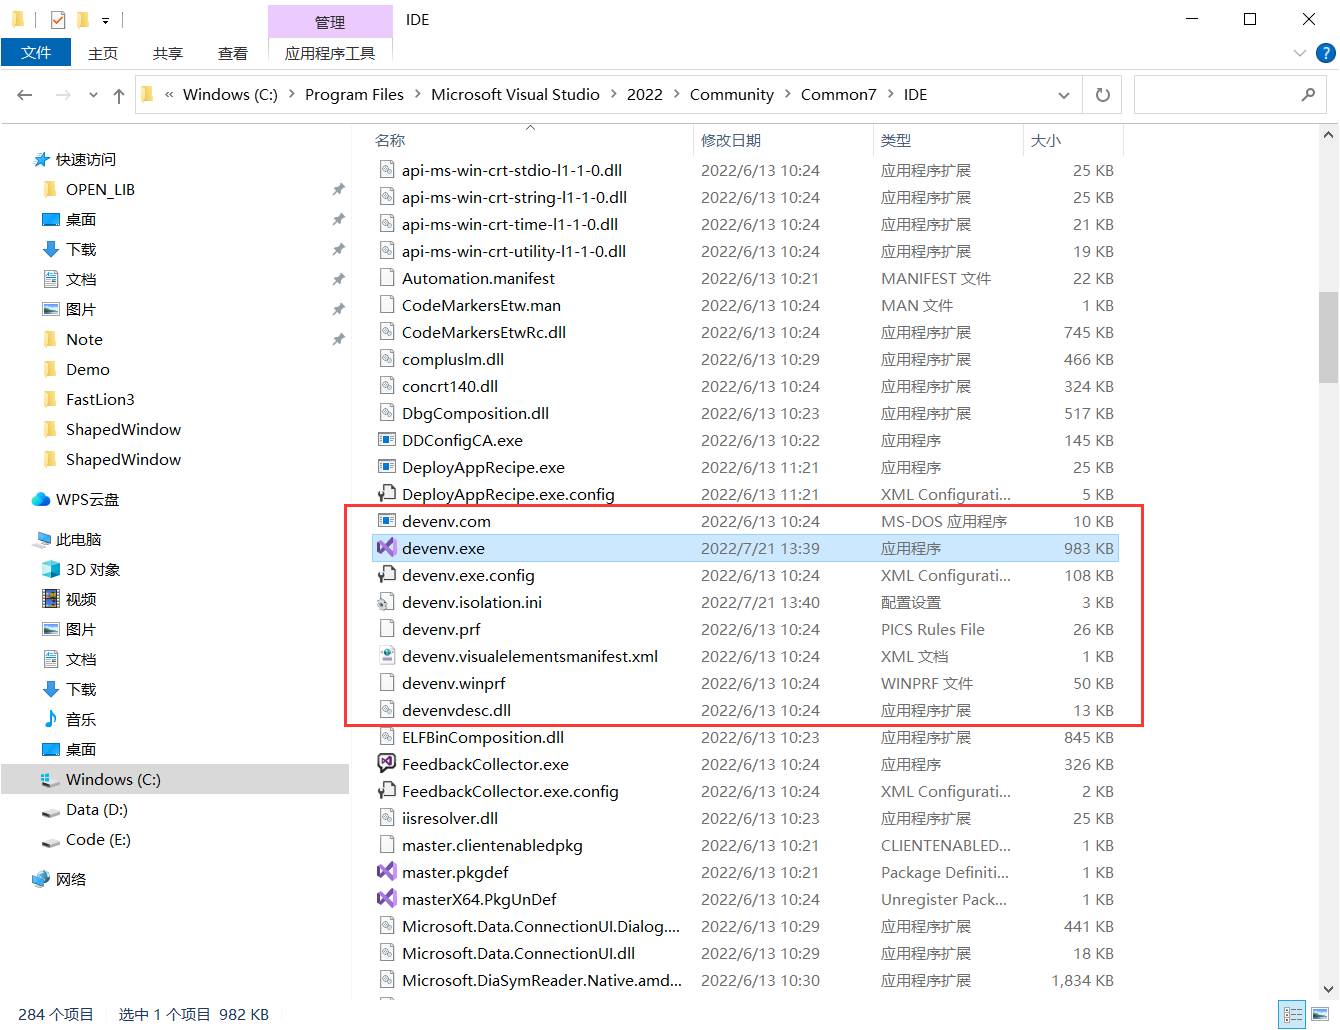Image resolution: width=1340 pixels, height=1030 pixels.
Task: Click the 视频 film icon
Action: pos(51,599)
